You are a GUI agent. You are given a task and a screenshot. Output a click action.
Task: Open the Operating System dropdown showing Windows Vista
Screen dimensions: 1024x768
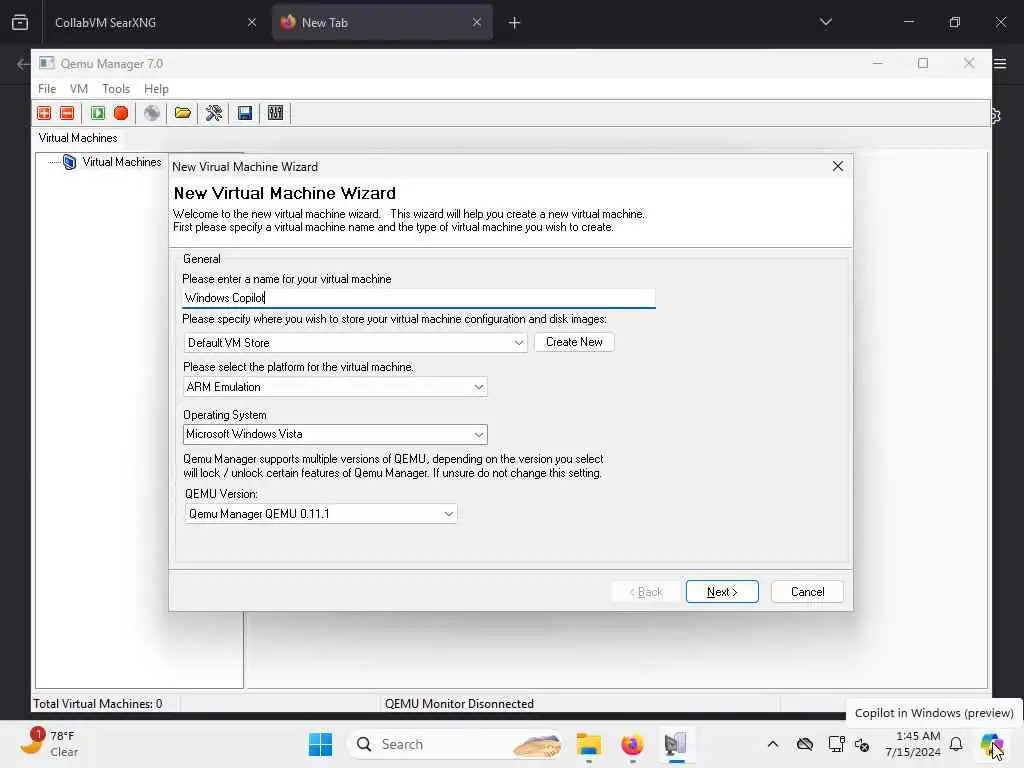(335, 434)
